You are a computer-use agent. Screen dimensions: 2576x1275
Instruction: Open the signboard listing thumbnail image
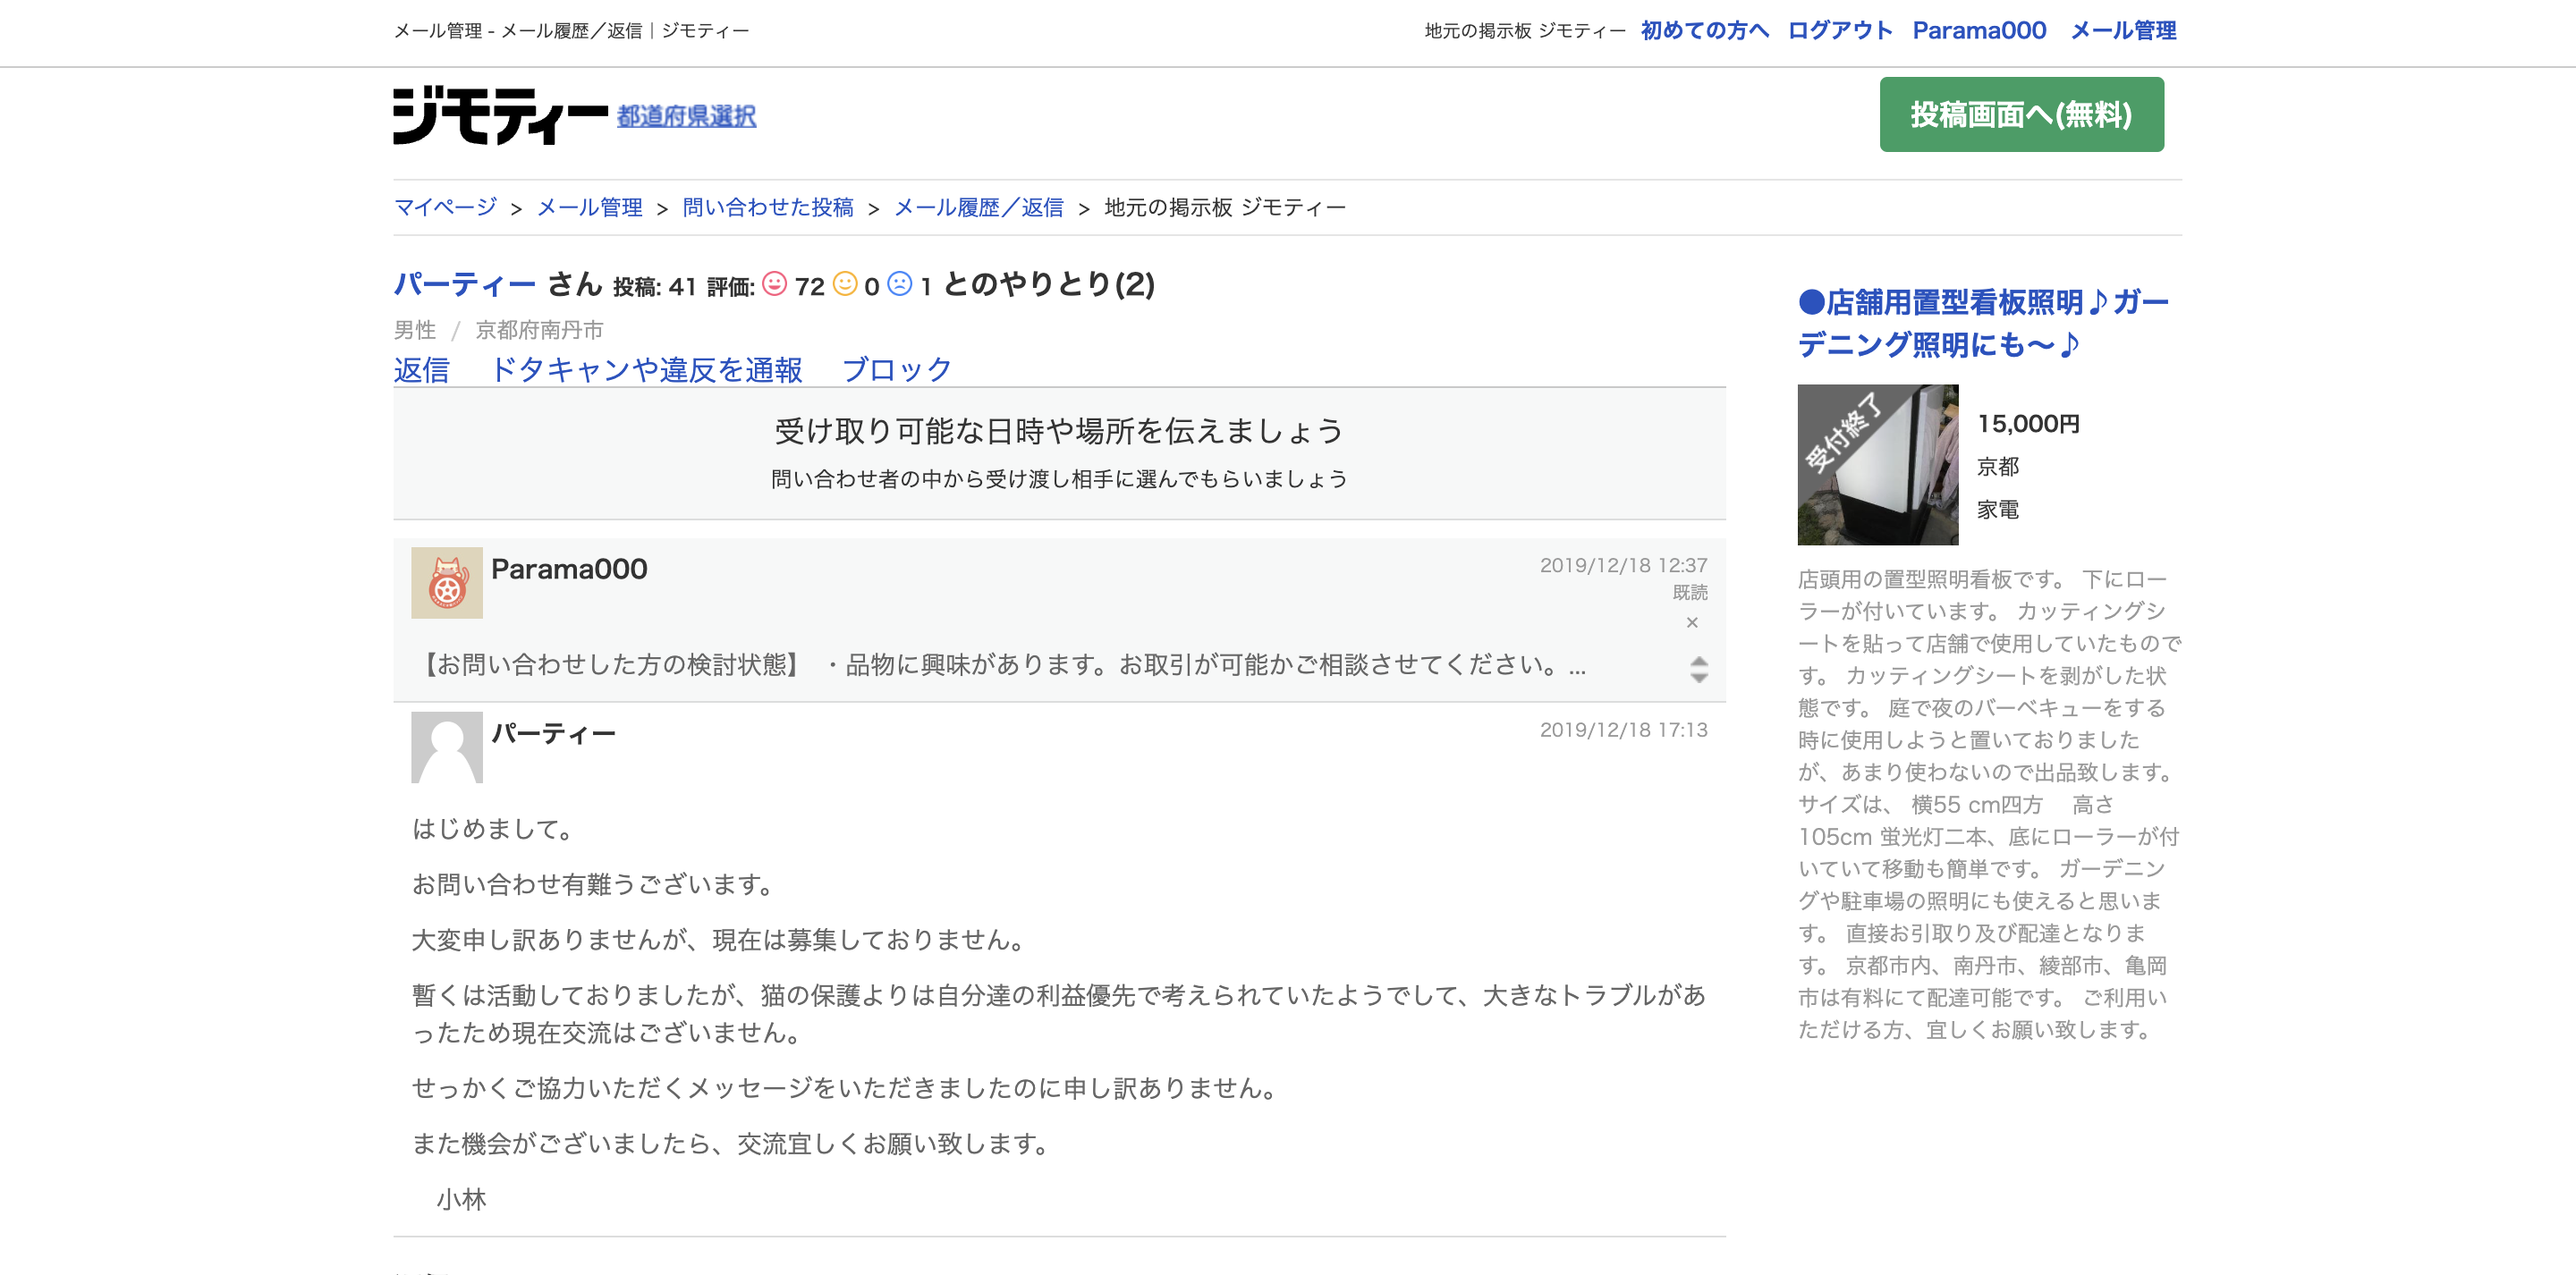(1877, 465)
